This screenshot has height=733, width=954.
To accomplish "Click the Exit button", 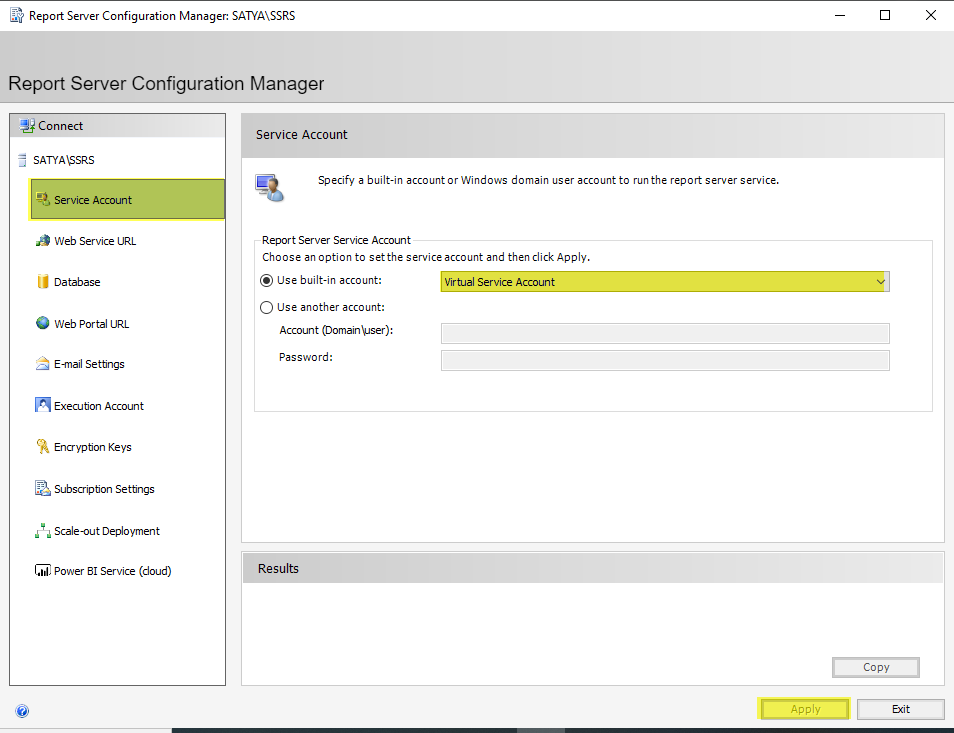I will tap(900, 709).
